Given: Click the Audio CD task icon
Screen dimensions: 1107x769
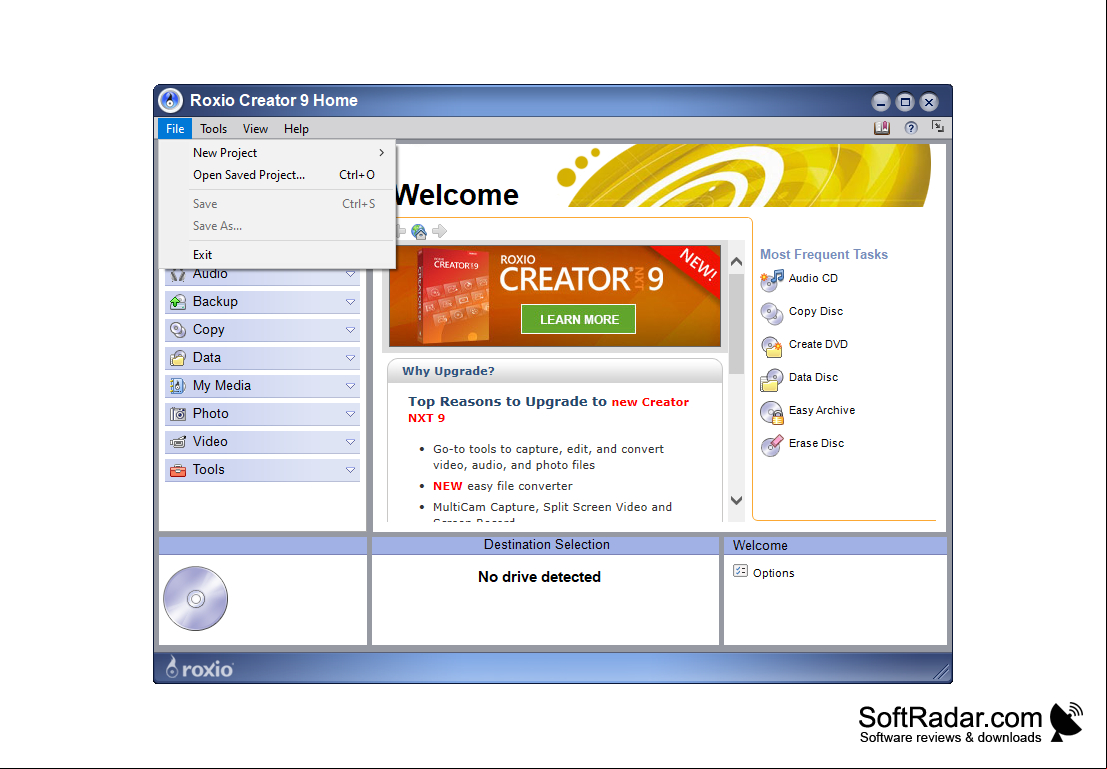Looking at the screenshot, I should point(772,280).
